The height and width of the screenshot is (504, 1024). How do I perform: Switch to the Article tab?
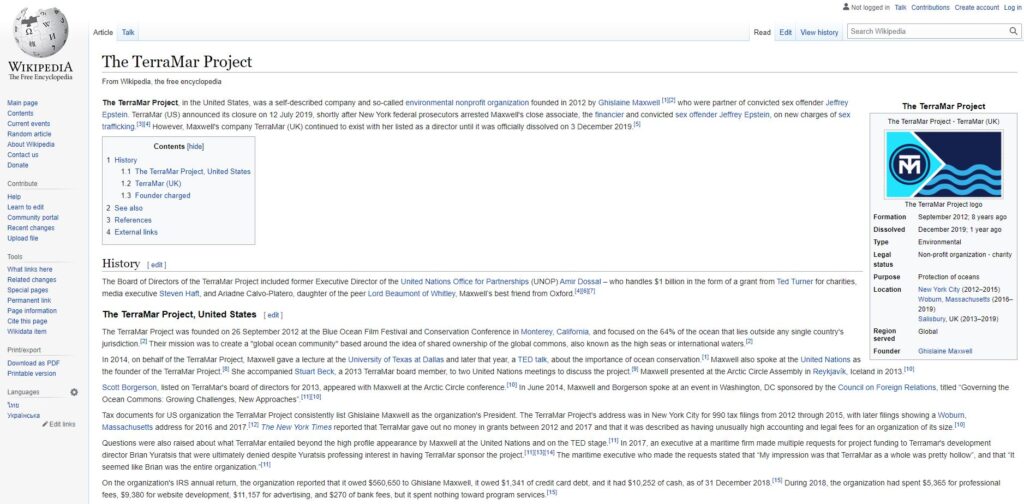(x=103, y=32)
